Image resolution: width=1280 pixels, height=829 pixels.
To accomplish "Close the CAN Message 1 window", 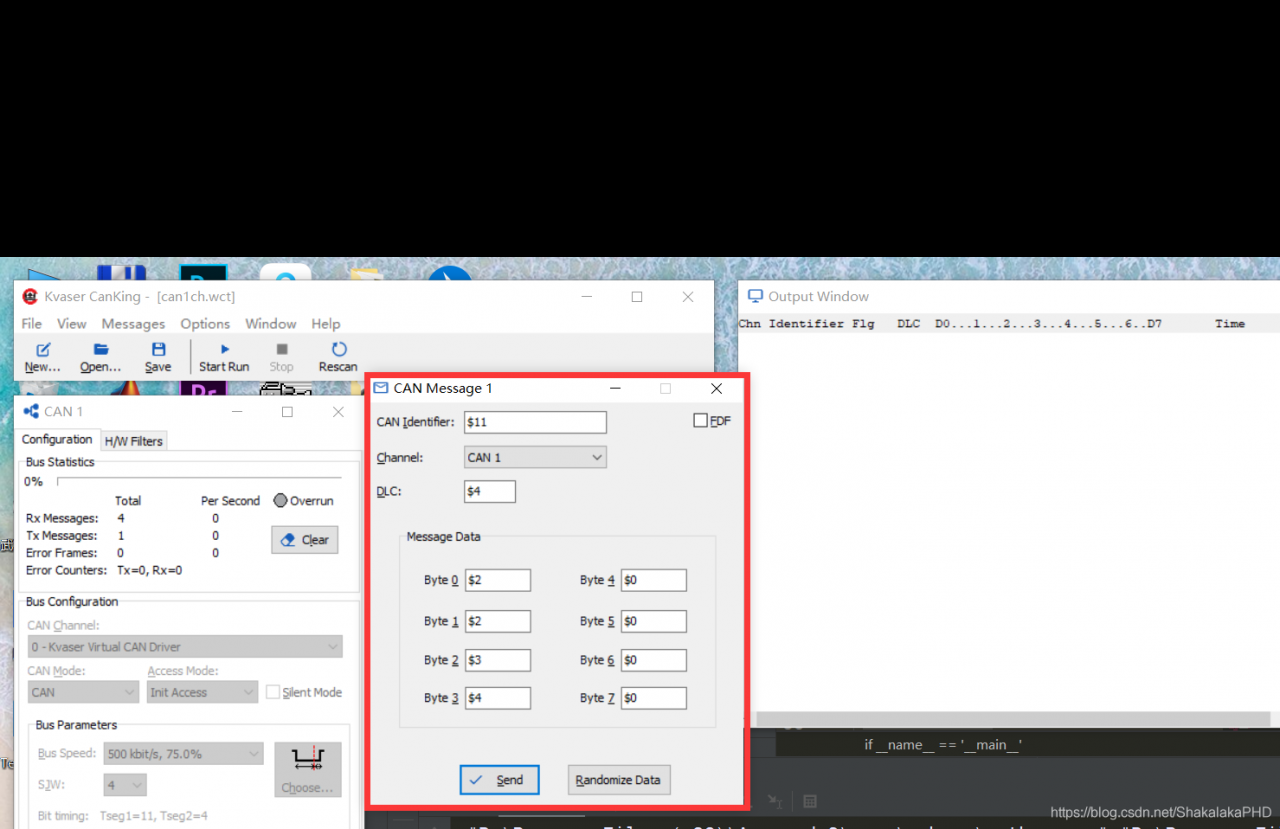I will [716, 388].
